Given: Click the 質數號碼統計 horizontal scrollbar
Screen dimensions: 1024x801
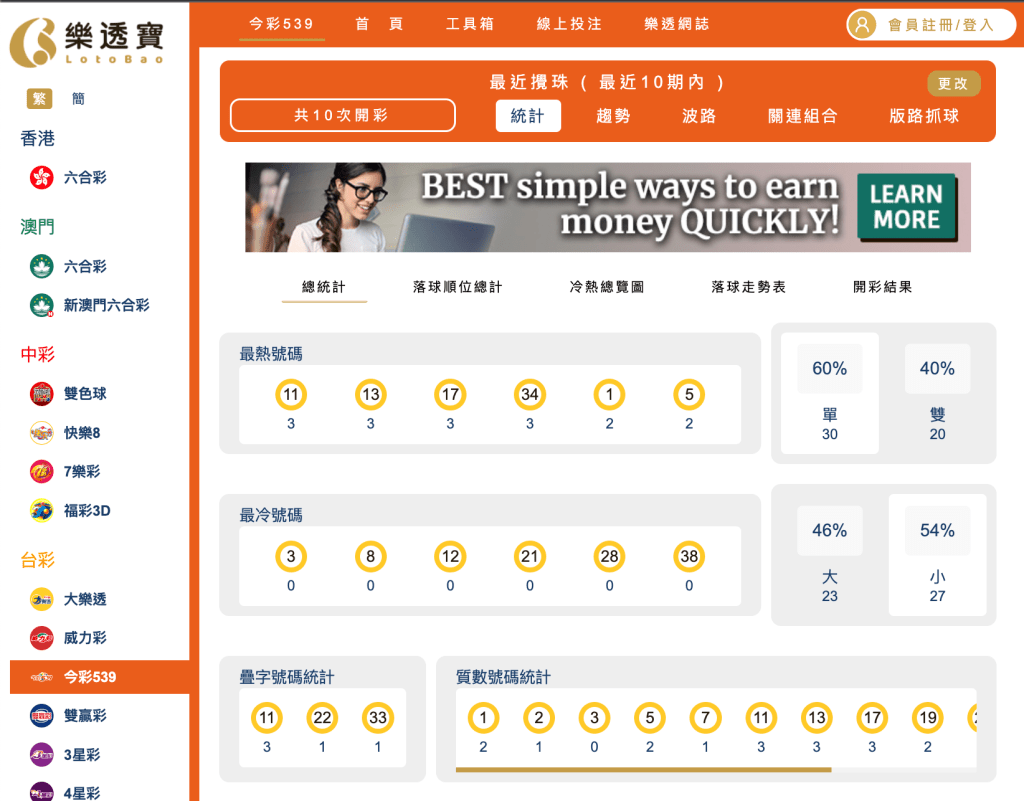Looking at the screenshot, I should [643, 769].
